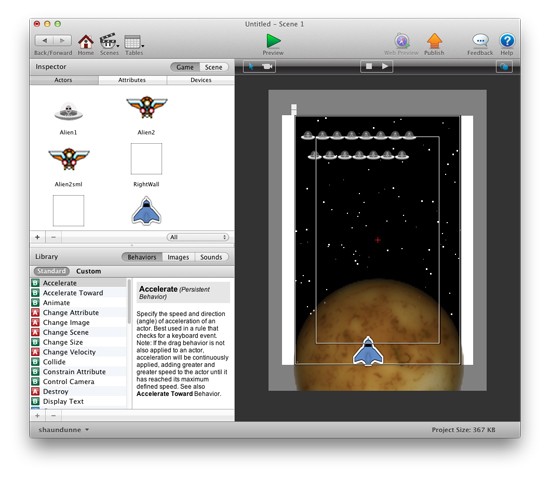Play the scene with the small play button
Viewport: 550px width, 479px height.
385,66
